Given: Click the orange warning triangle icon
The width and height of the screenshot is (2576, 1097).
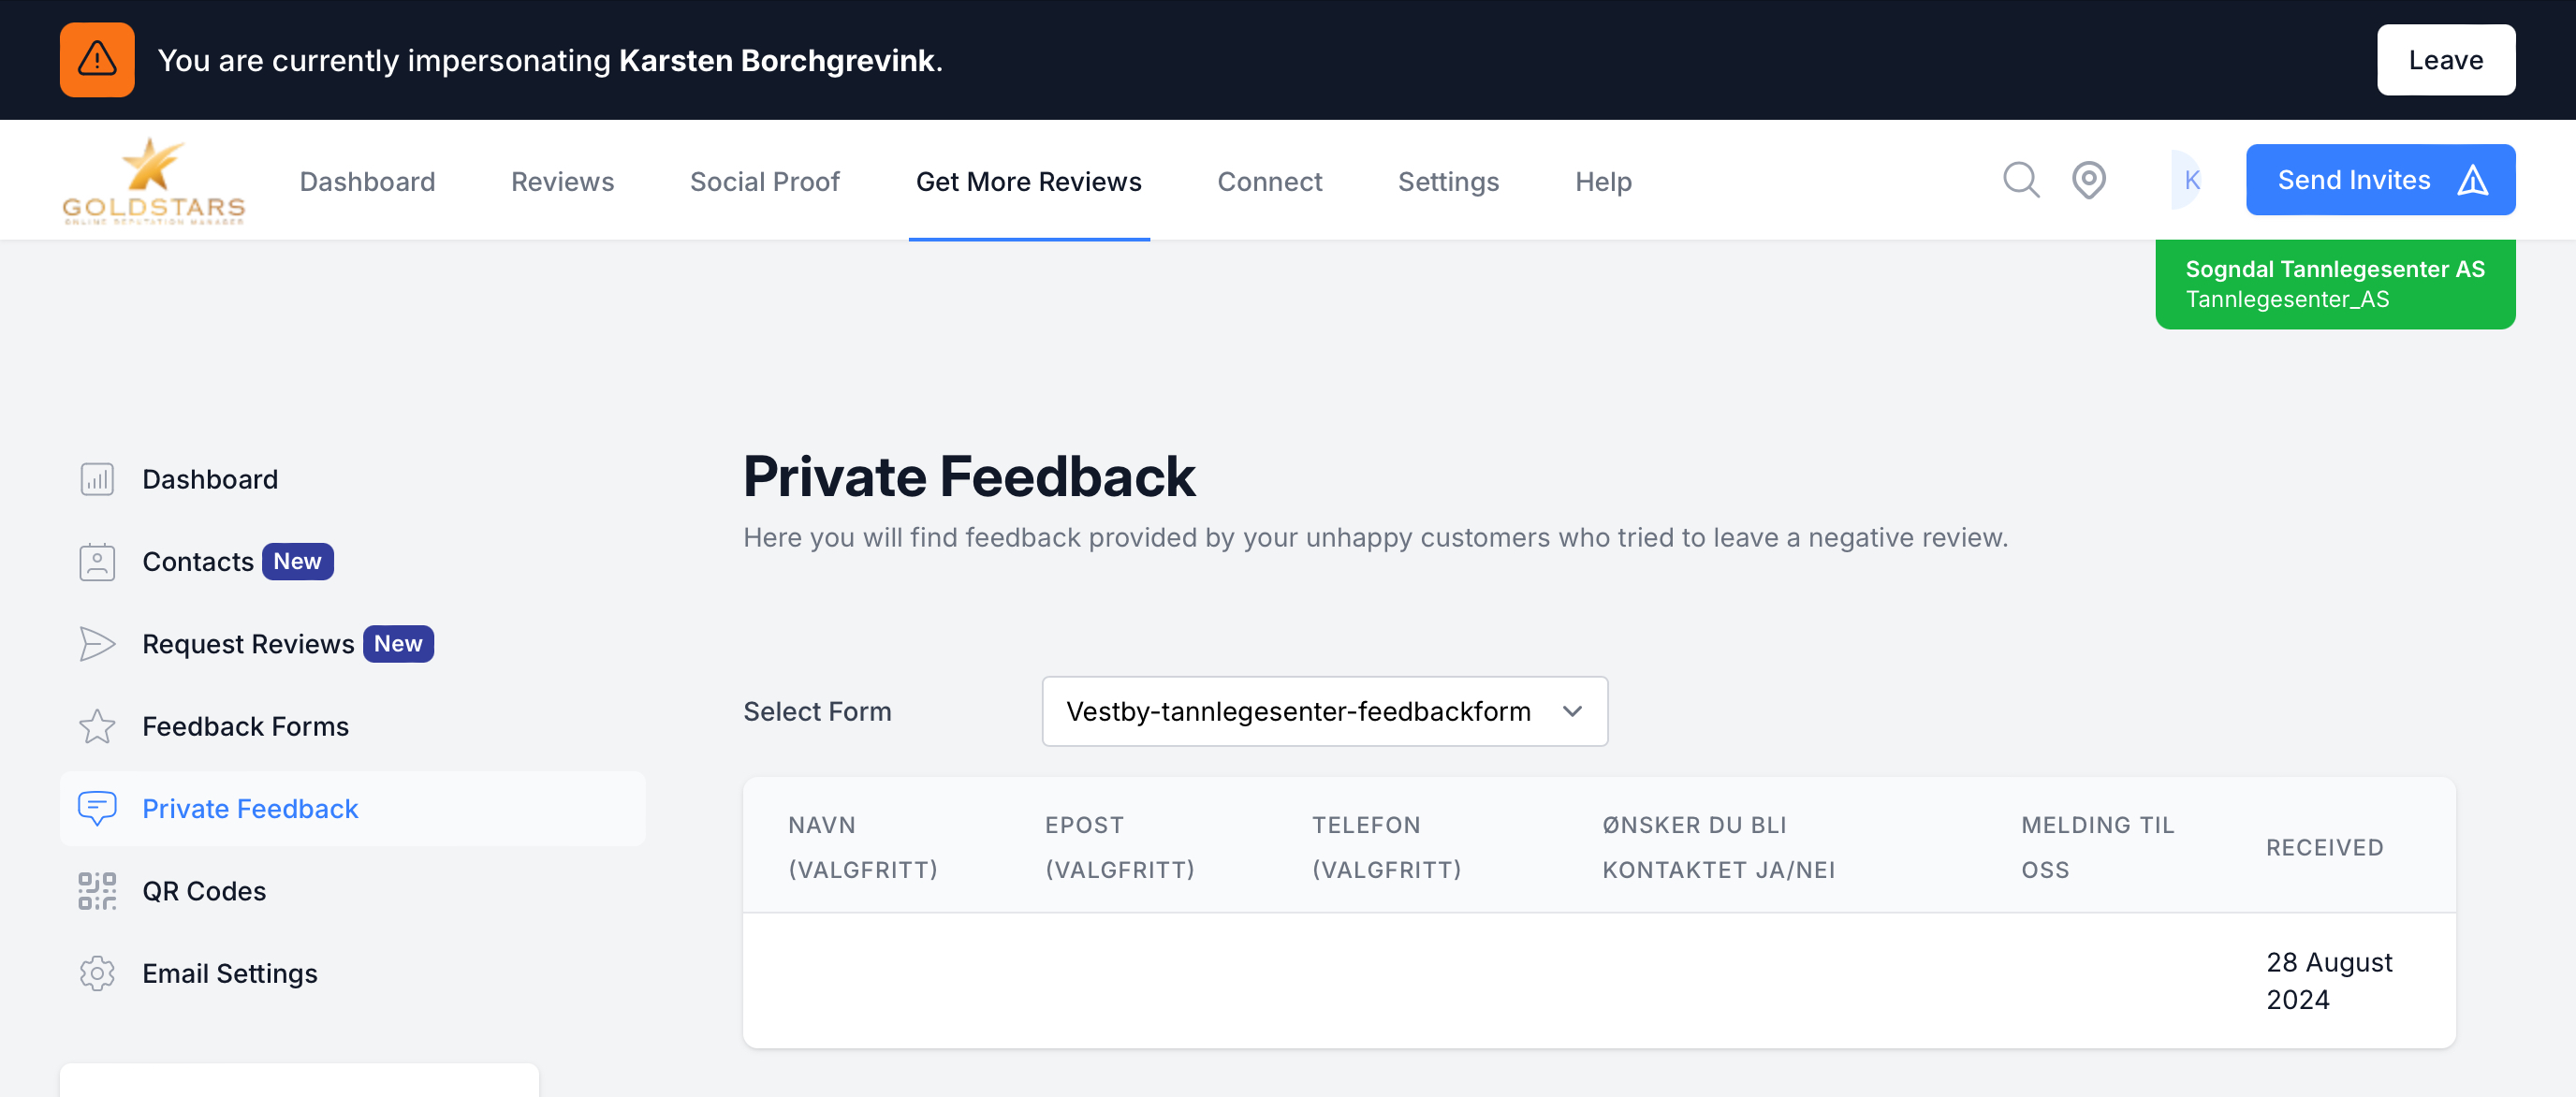Looking at the screenshot, I should pos(97,60).
